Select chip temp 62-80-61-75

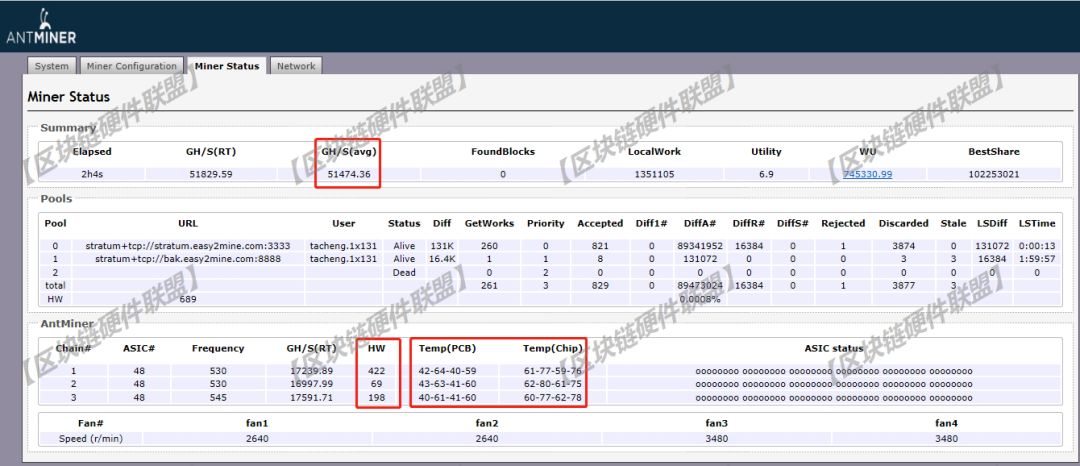[x=552, y=384]
